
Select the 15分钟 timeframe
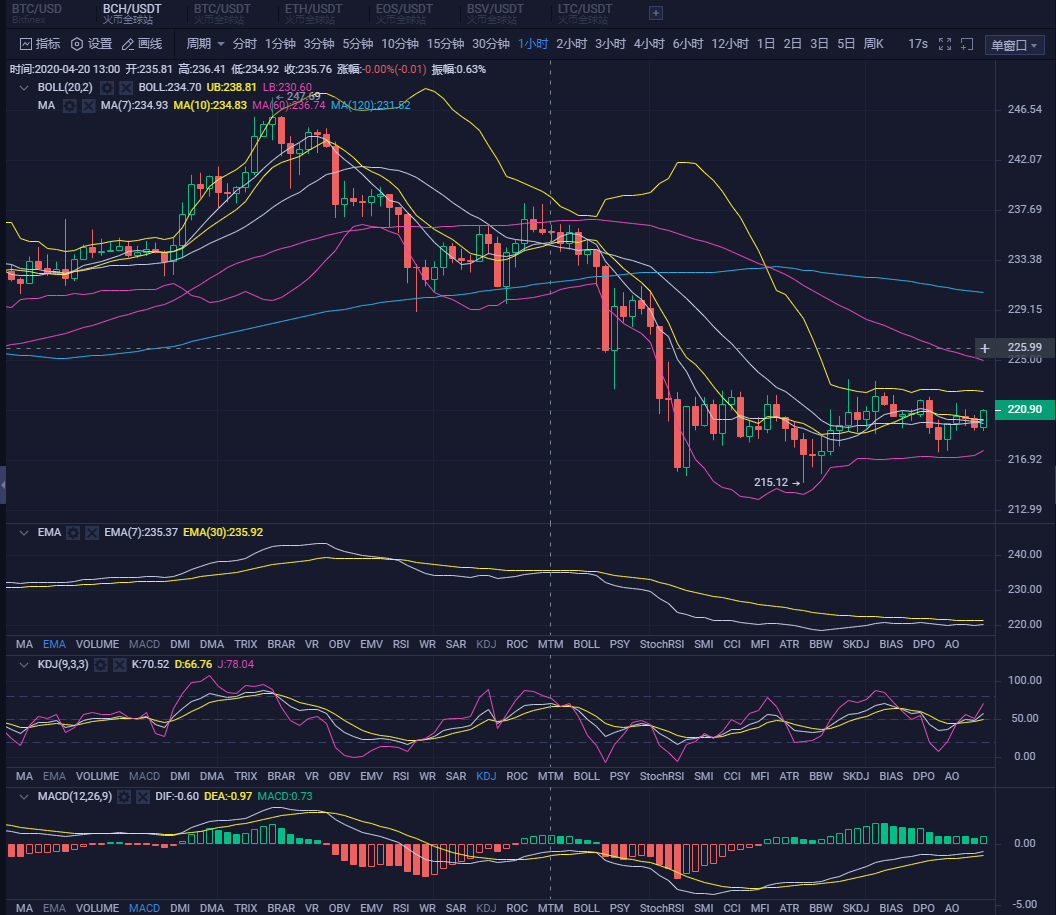[445, 44]
